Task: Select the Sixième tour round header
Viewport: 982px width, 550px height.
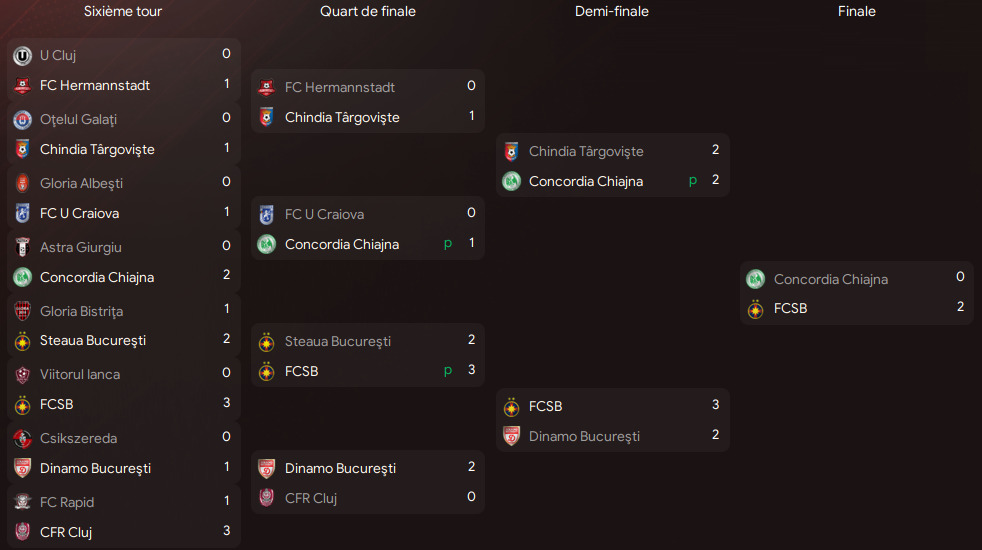Action: point(123,12)
